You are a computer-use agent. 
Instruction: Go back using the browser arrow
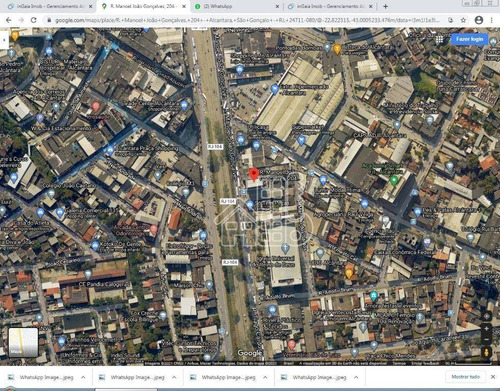pos(9,20)
